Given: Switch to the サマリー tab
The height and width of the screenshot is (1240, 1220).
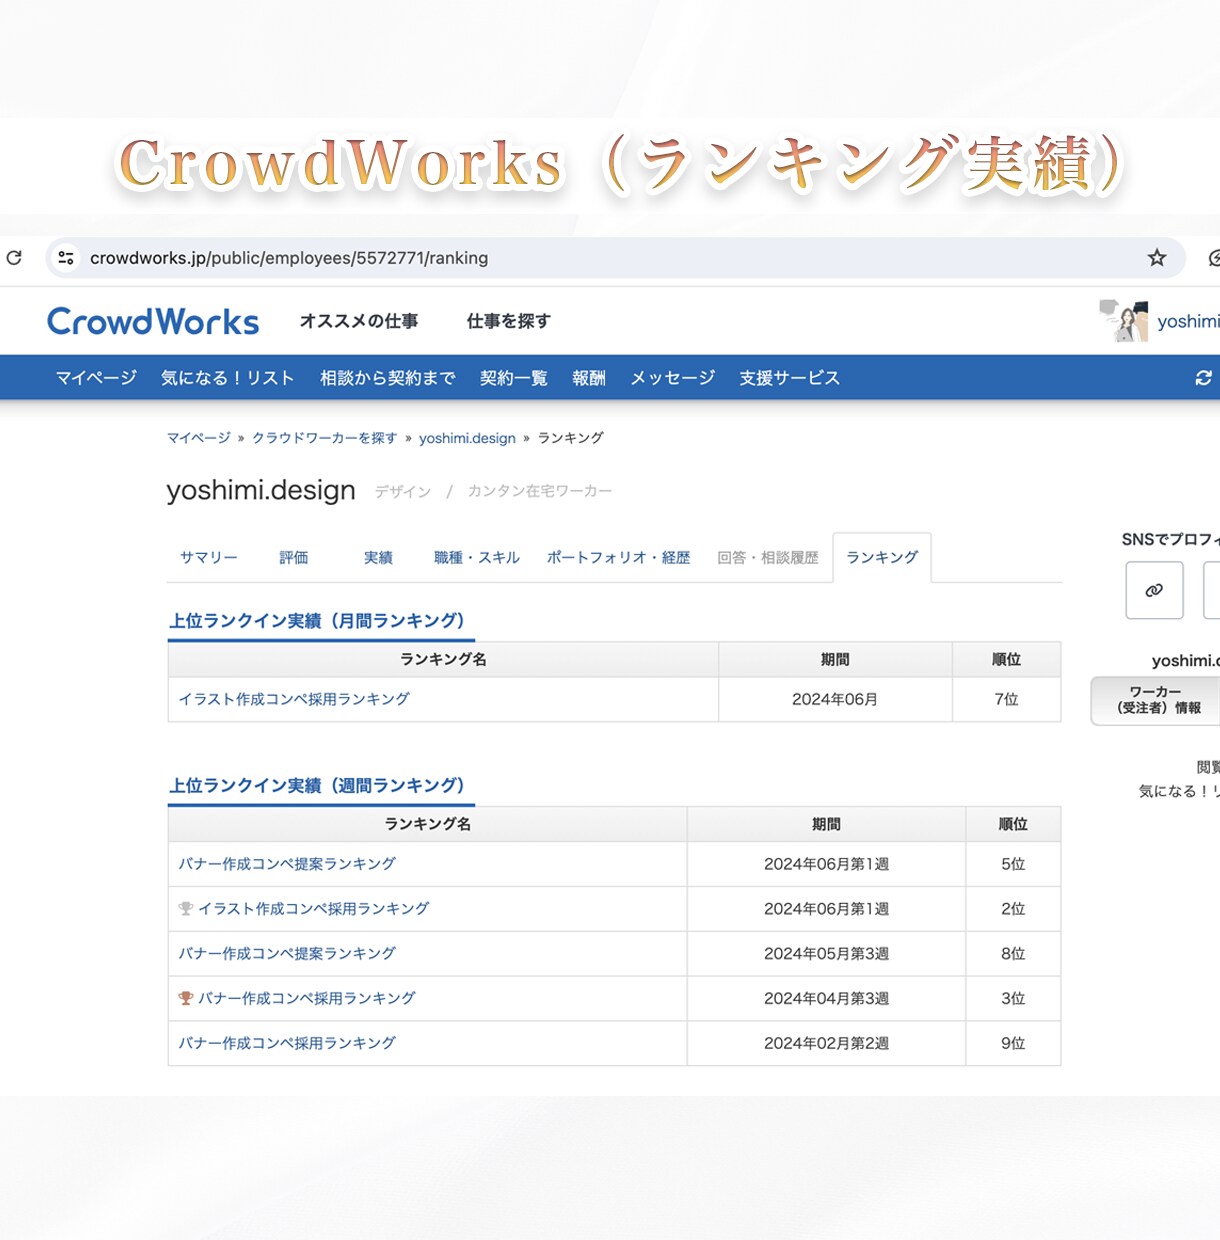Looking at the screenshot, I should tap(209, 558).
